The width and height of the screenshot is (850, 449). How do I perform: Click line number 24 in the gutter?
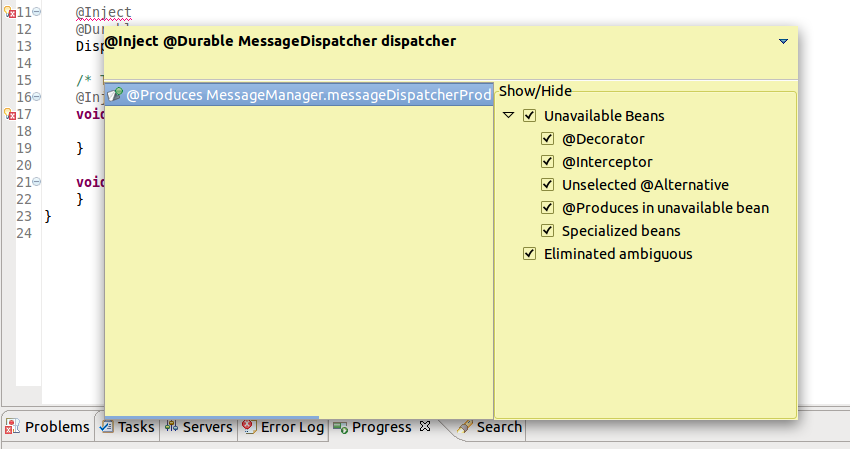[24, 233]
